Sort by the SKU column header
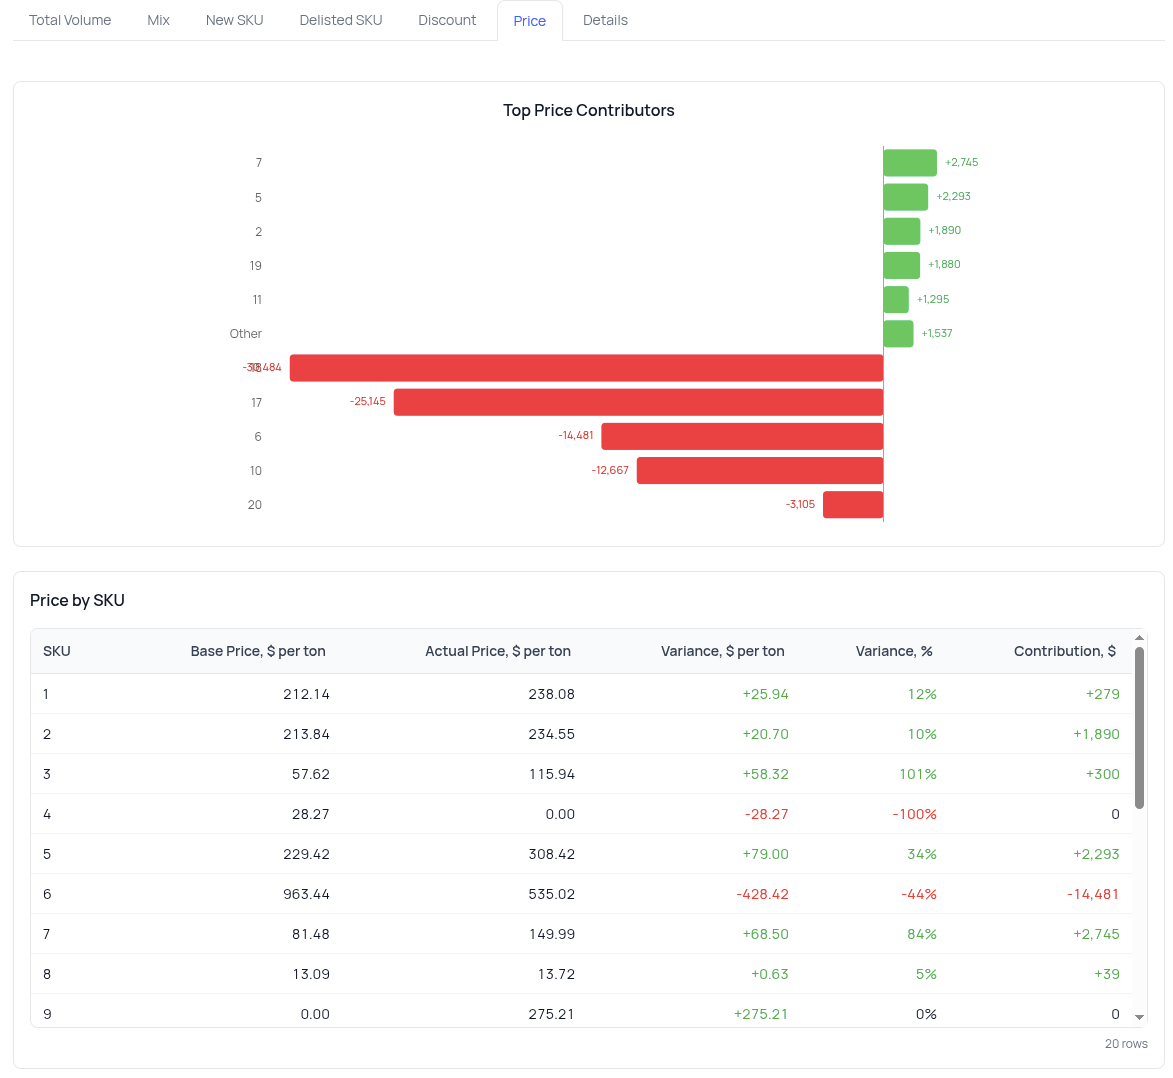The height and width of the screenshot is (1078, 1173). click(x=57, y=651)
